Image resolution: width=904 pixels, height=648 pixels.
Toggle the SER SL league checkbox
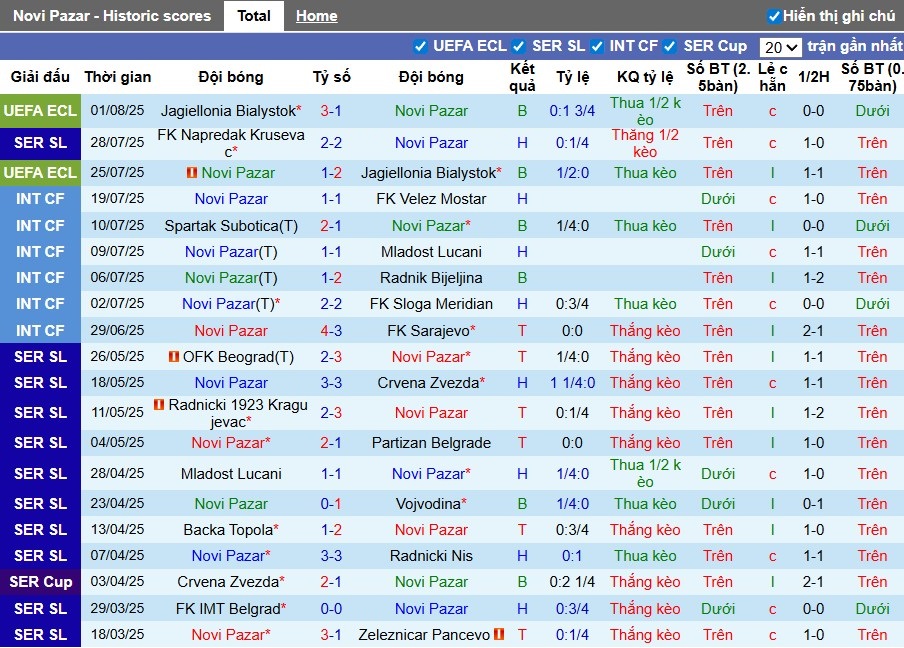(x=519, y=46)
